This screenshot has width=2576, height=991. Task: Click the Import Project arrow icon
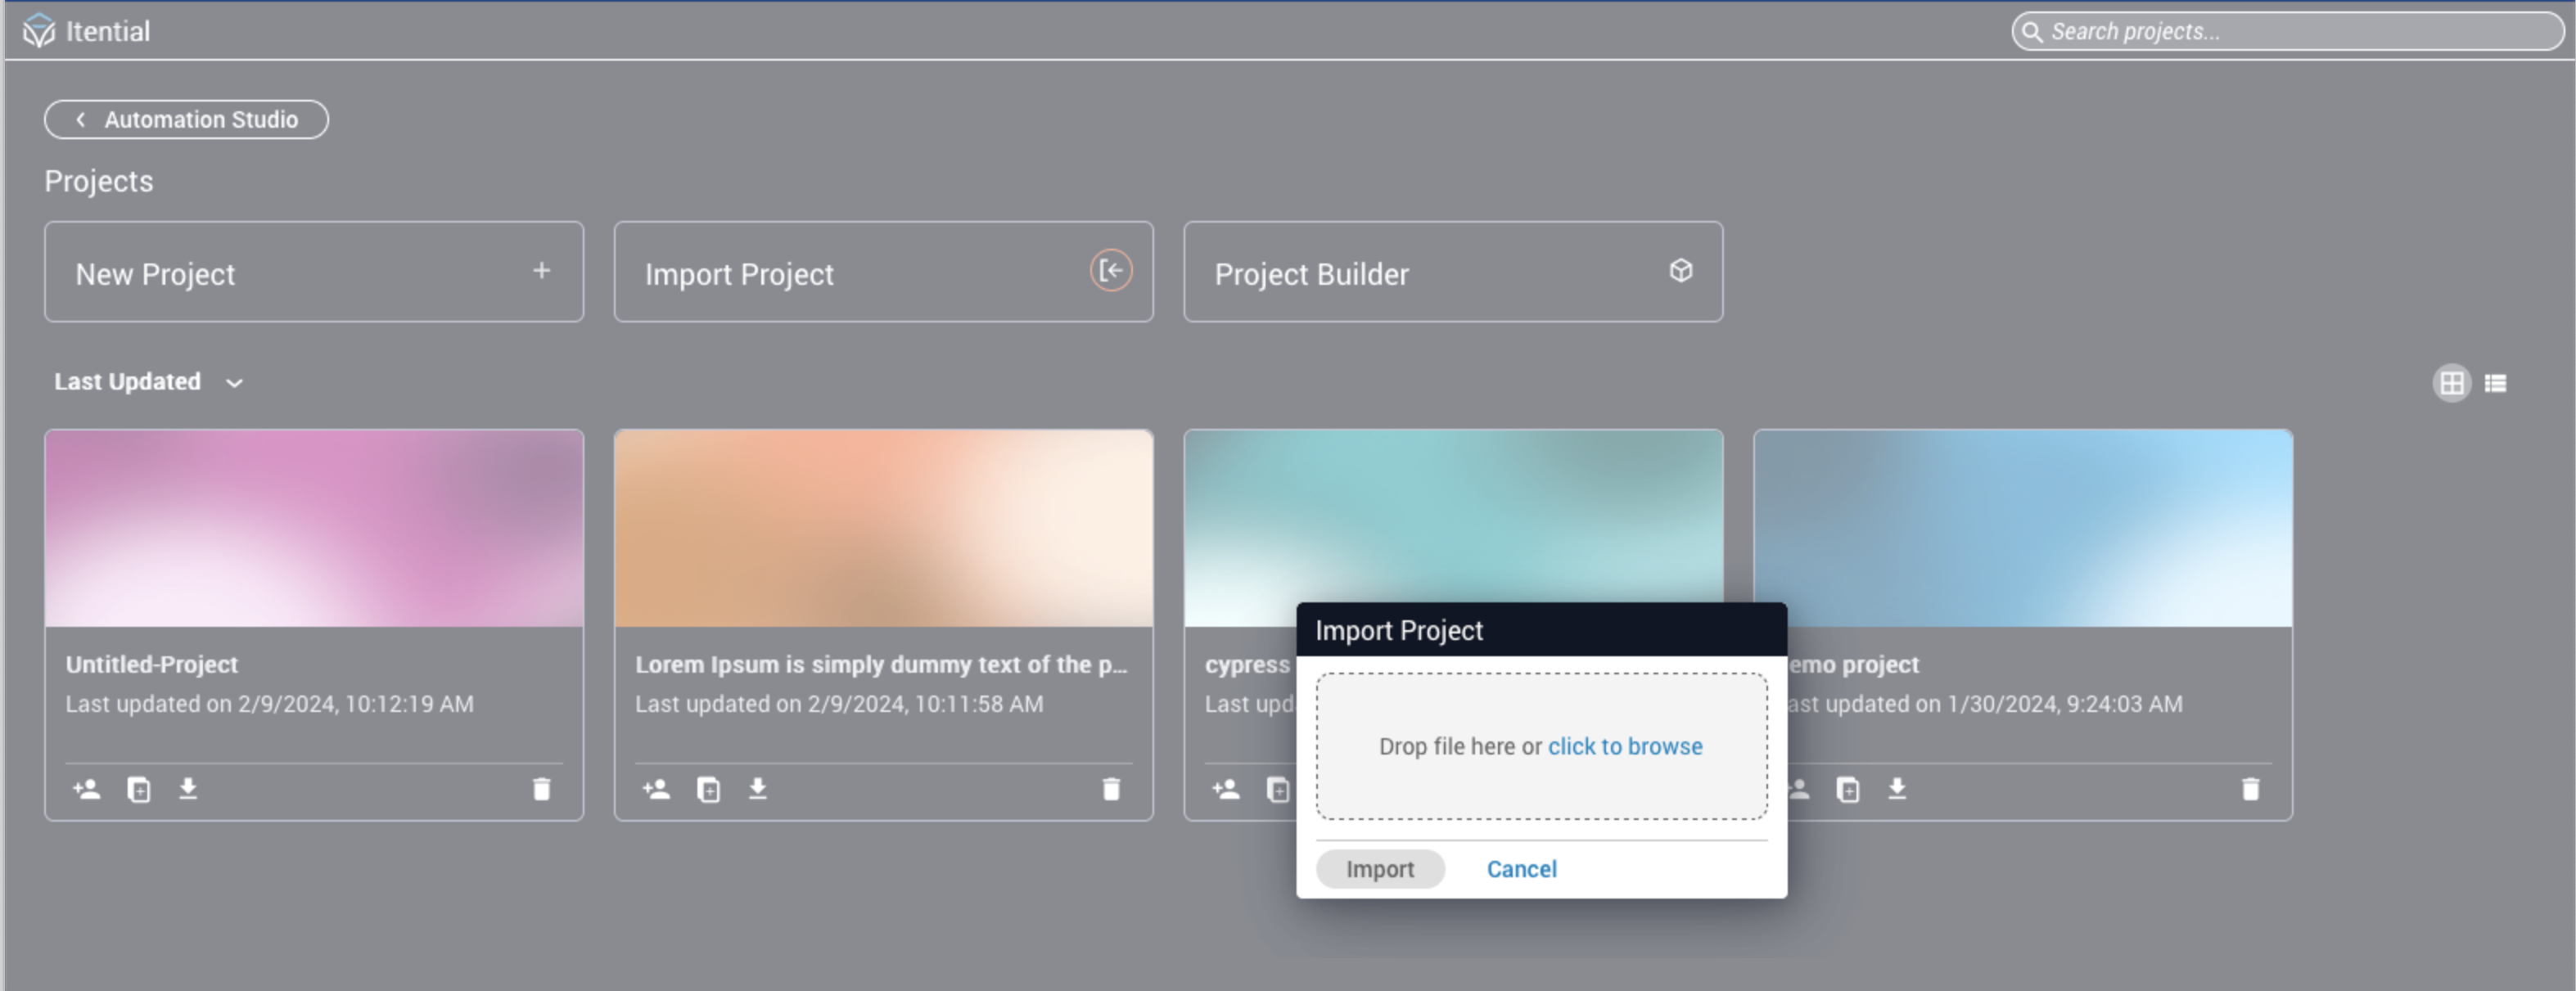1110,270
